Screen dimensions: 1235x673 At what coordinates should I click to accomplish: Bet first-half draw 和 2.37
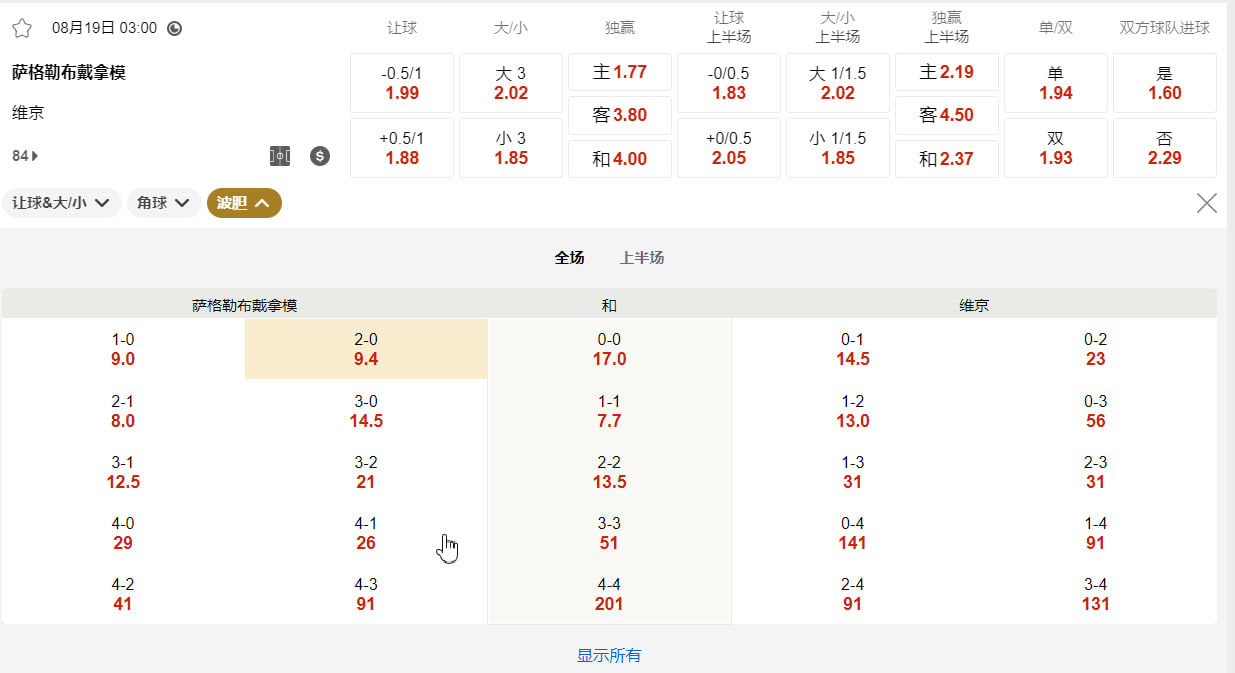(x=947, y=159)
